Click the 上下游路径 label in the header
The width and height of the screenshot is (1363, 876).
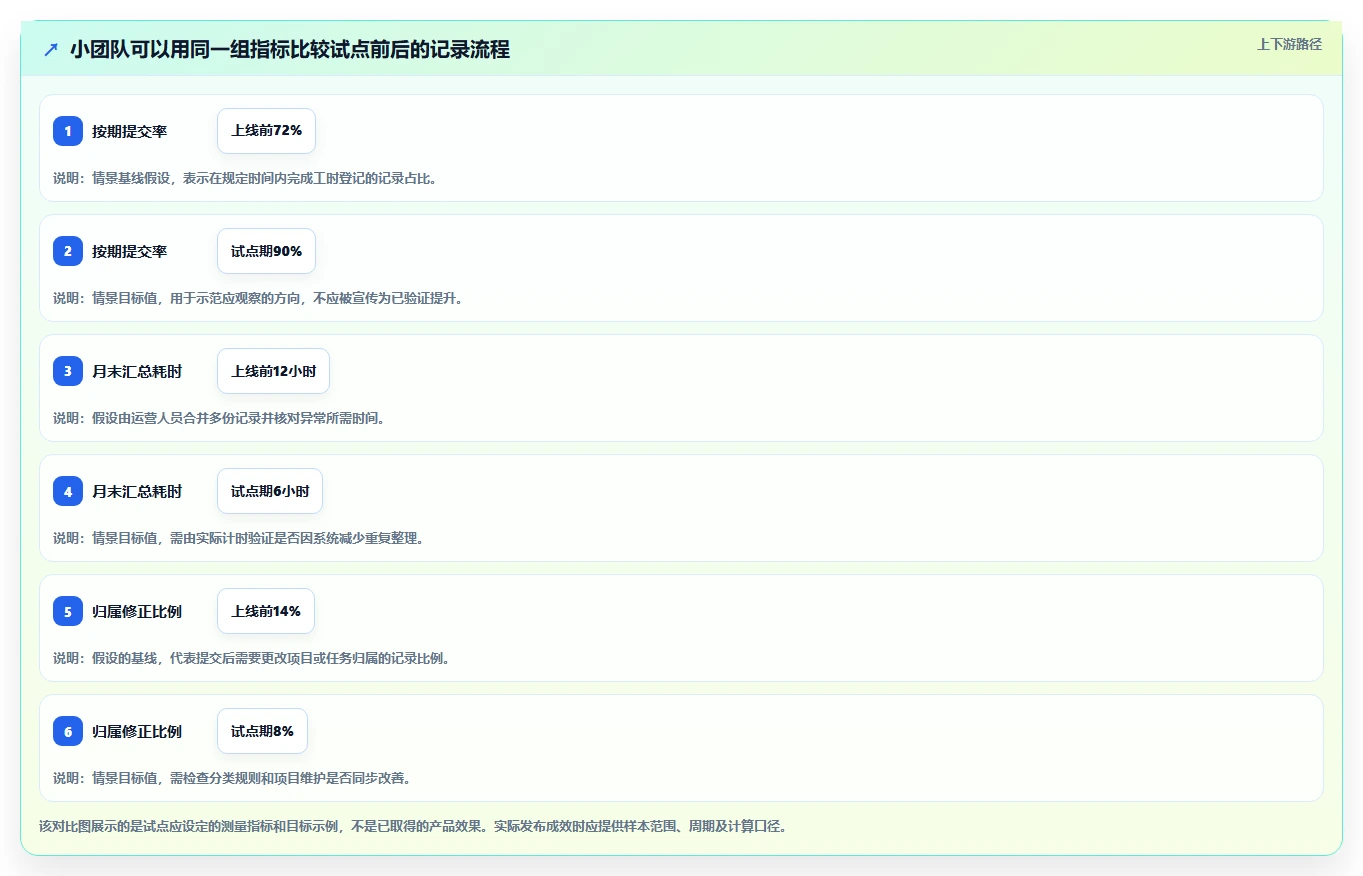coord(1289,44)
